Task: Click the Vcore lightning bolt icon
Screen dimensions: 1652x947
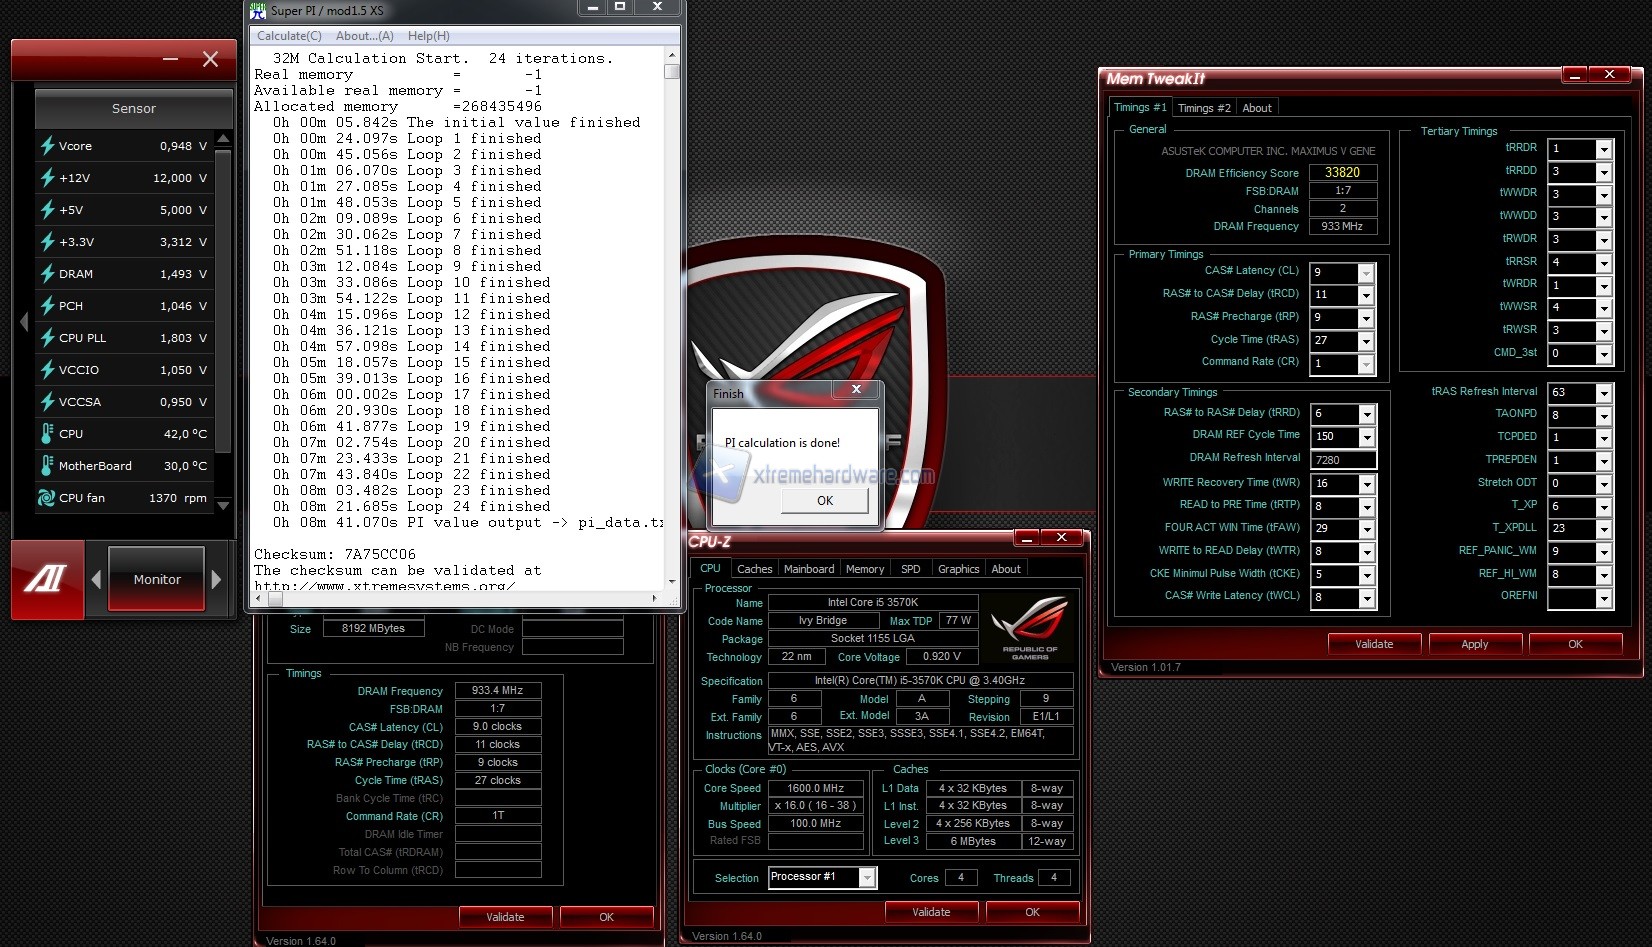Action: click(47, 146)
